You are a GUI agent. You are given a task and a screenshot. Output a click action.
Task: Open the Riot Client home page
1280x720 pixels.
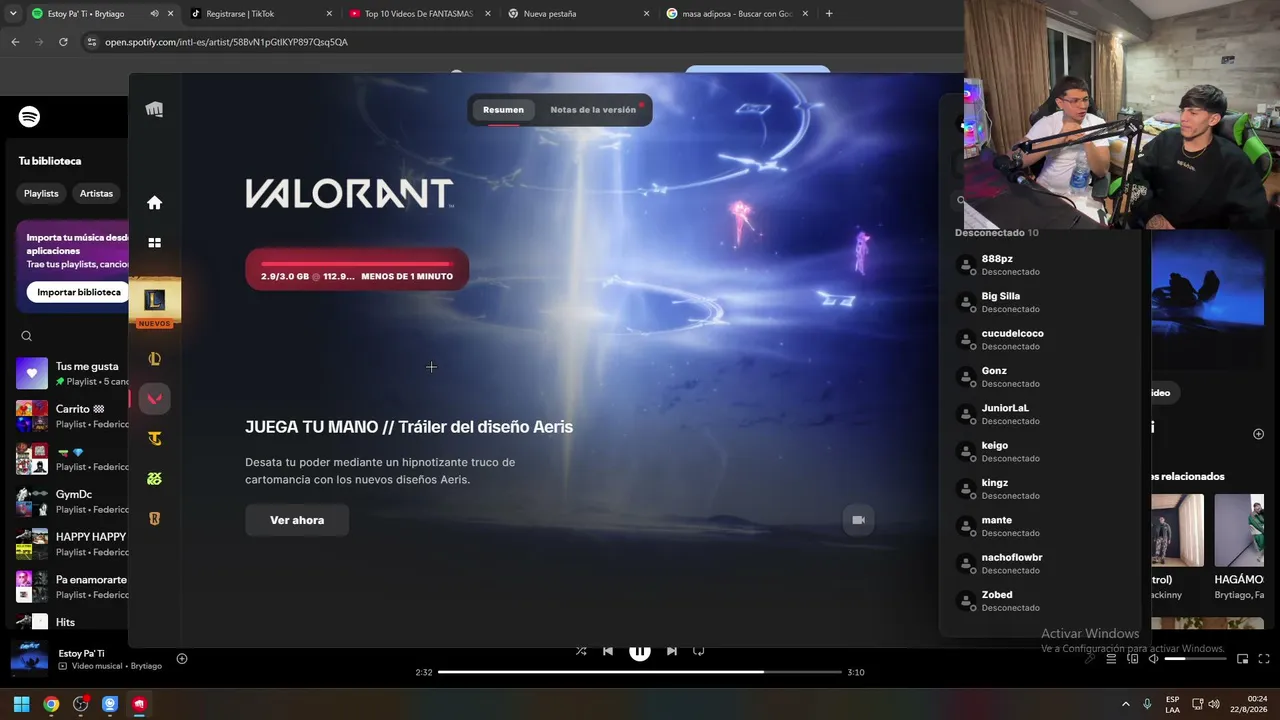click(x=154, y=203)
